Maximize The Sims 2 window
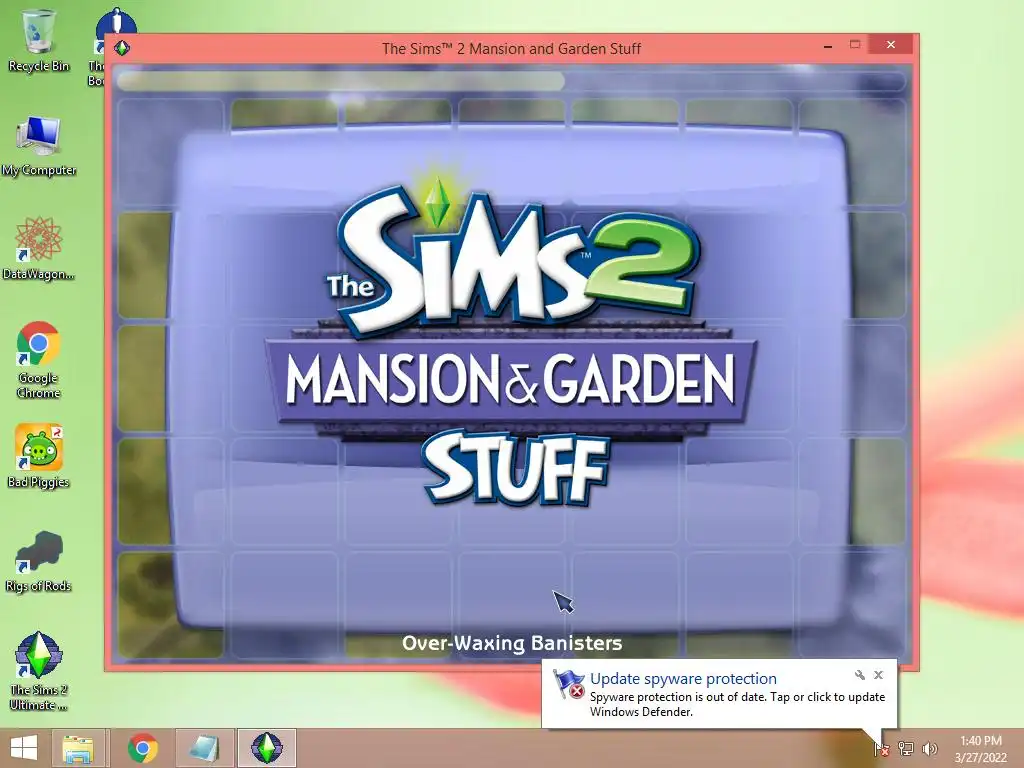The image size is (1024, 768). tap(855, 44)
